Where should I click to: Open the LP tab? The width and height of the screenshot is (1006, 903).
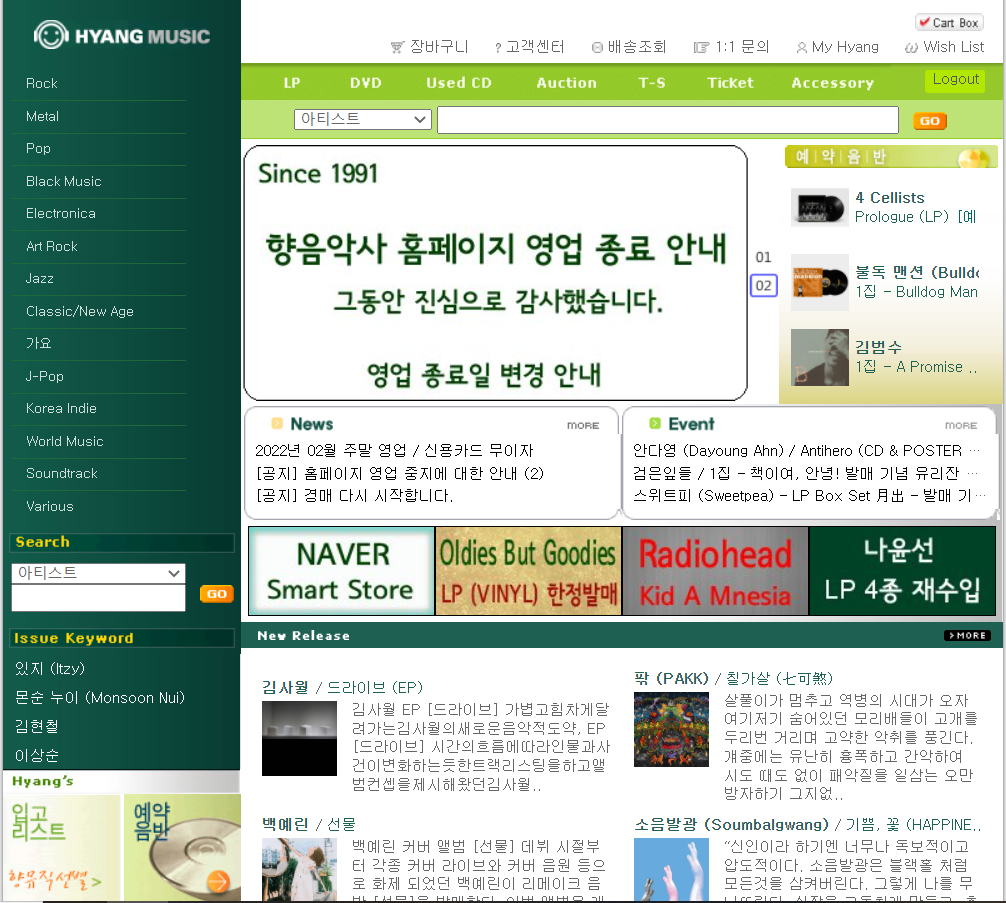[x=292, y=83]
